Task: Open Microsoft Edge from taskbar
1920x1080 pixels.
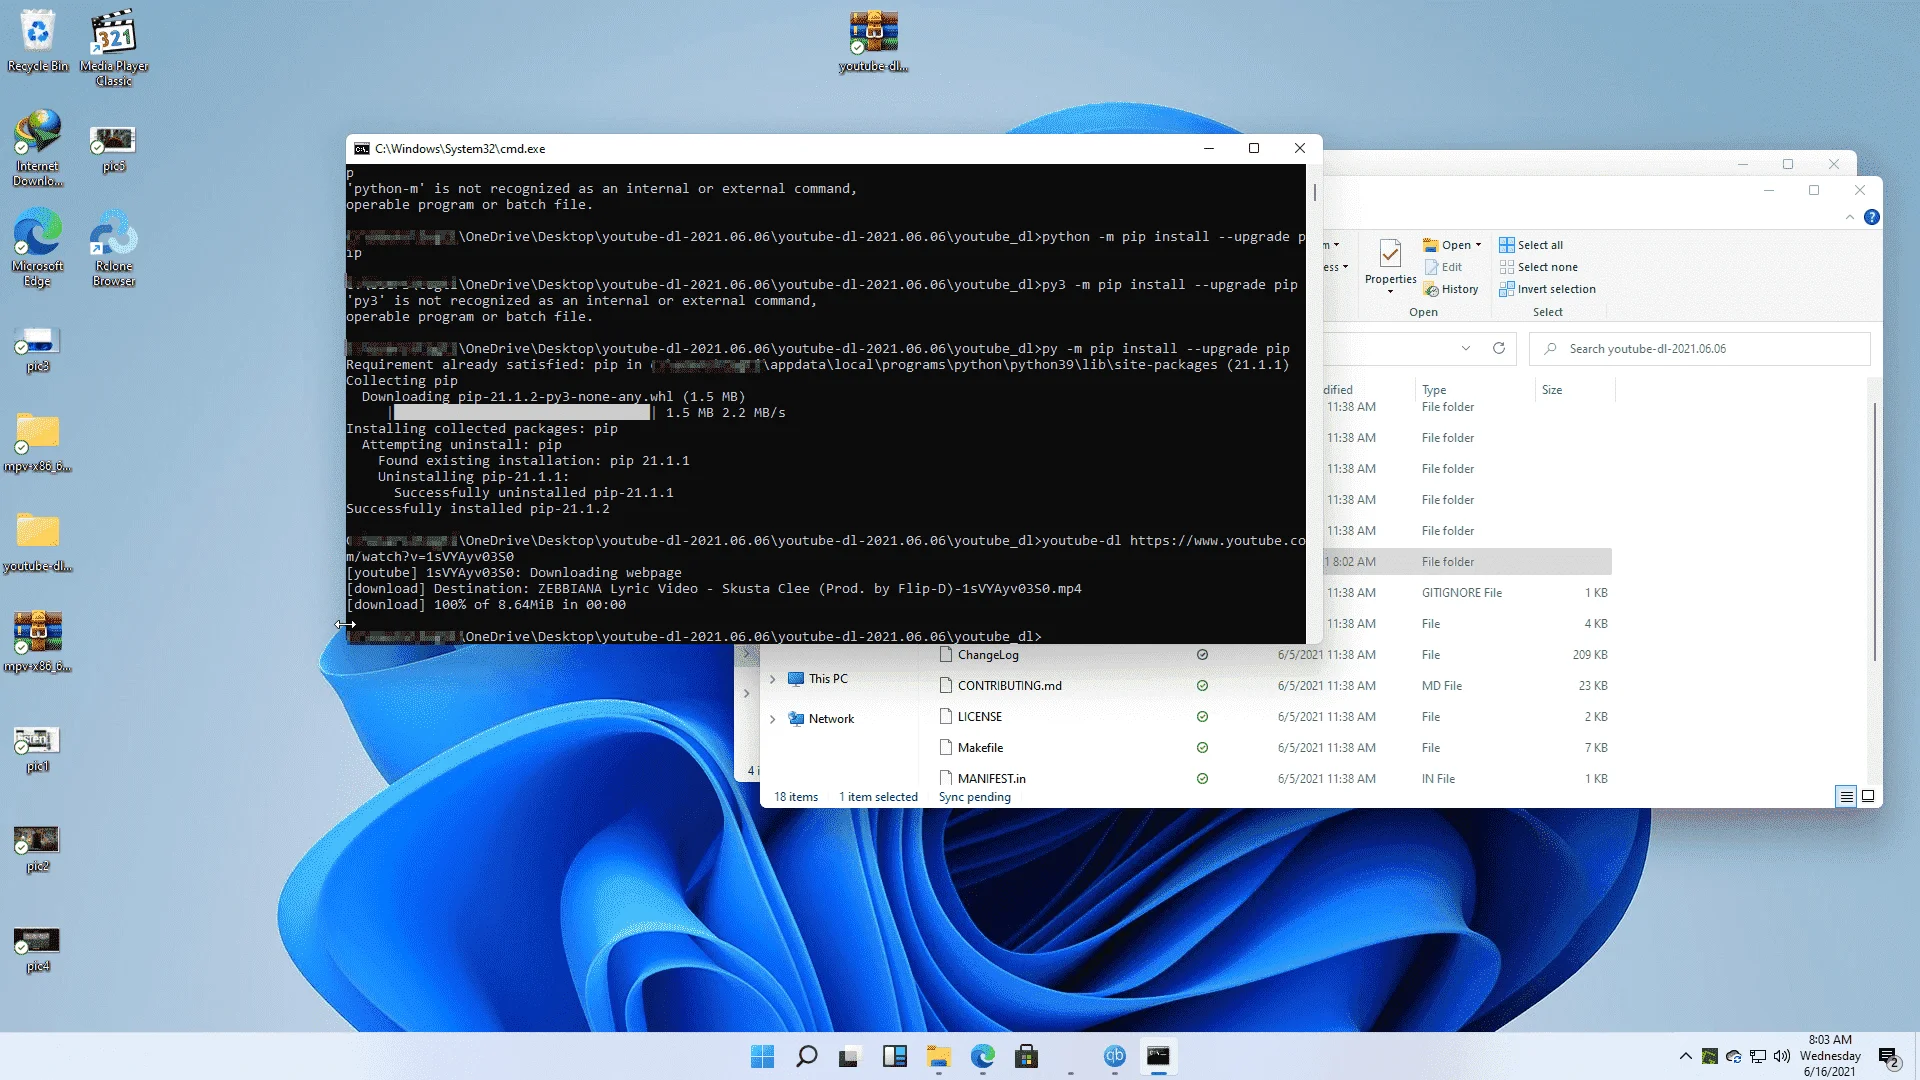Action: tap(982, 1056)
